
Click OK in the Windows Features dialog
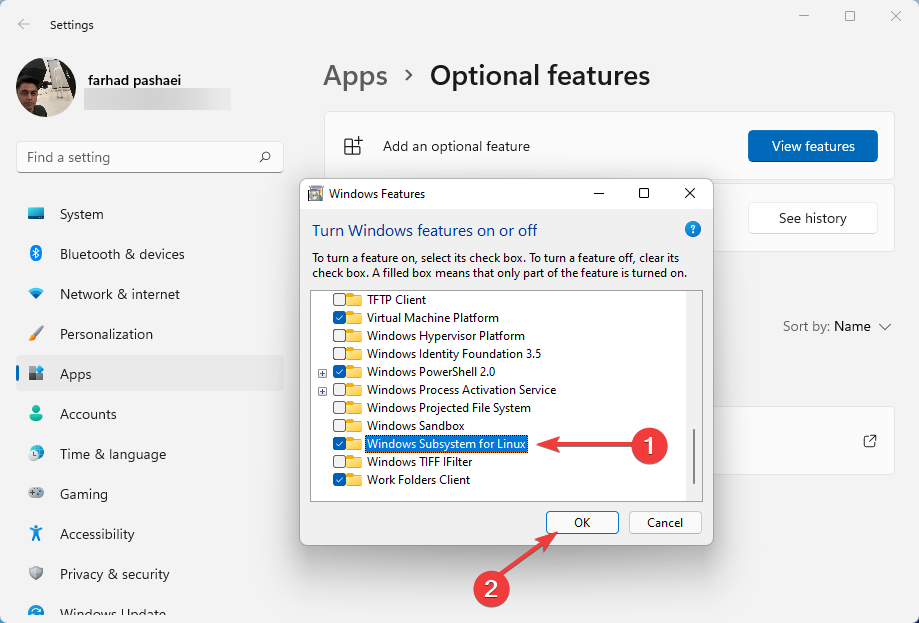pyautogui.click(x=582, y=522)
